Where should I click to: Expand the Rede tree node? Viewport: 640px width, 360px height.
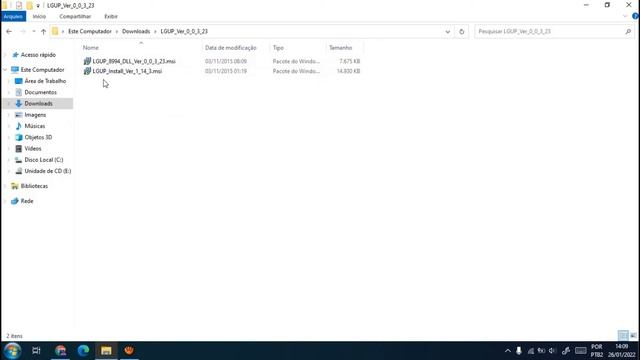5,201
